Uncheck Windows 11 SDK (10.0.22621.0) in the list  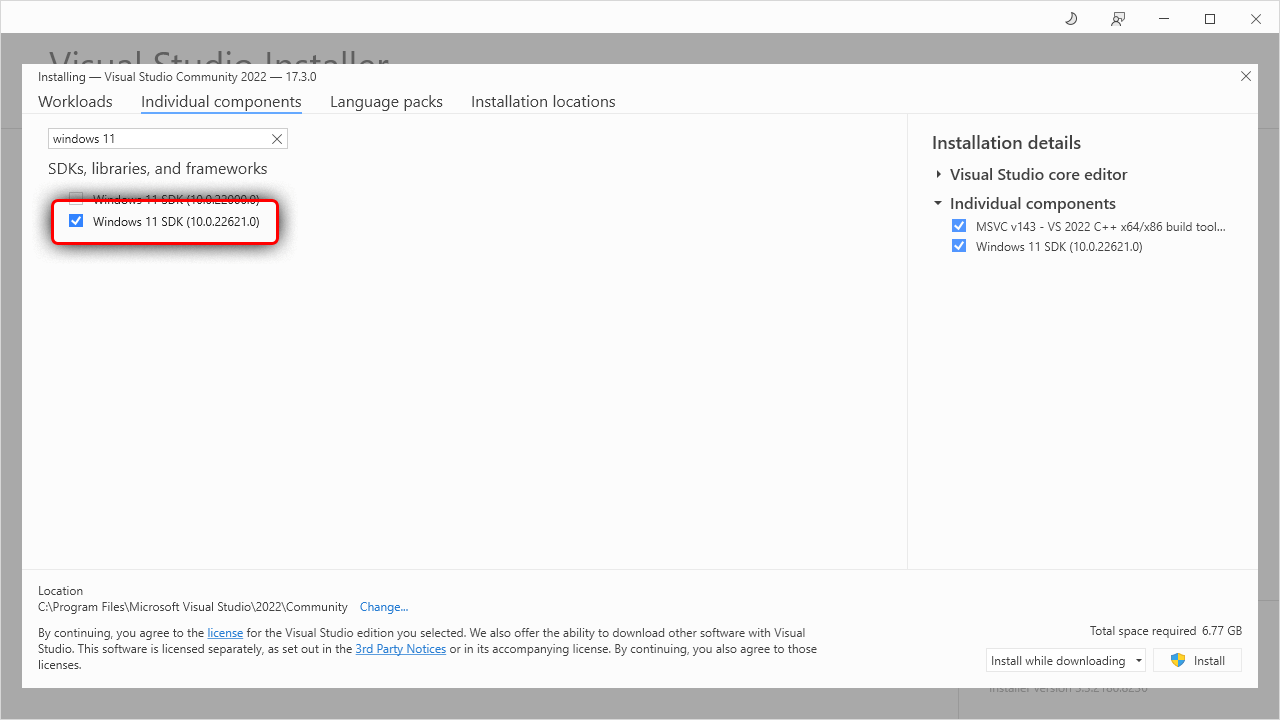click(x=76, y=221)
